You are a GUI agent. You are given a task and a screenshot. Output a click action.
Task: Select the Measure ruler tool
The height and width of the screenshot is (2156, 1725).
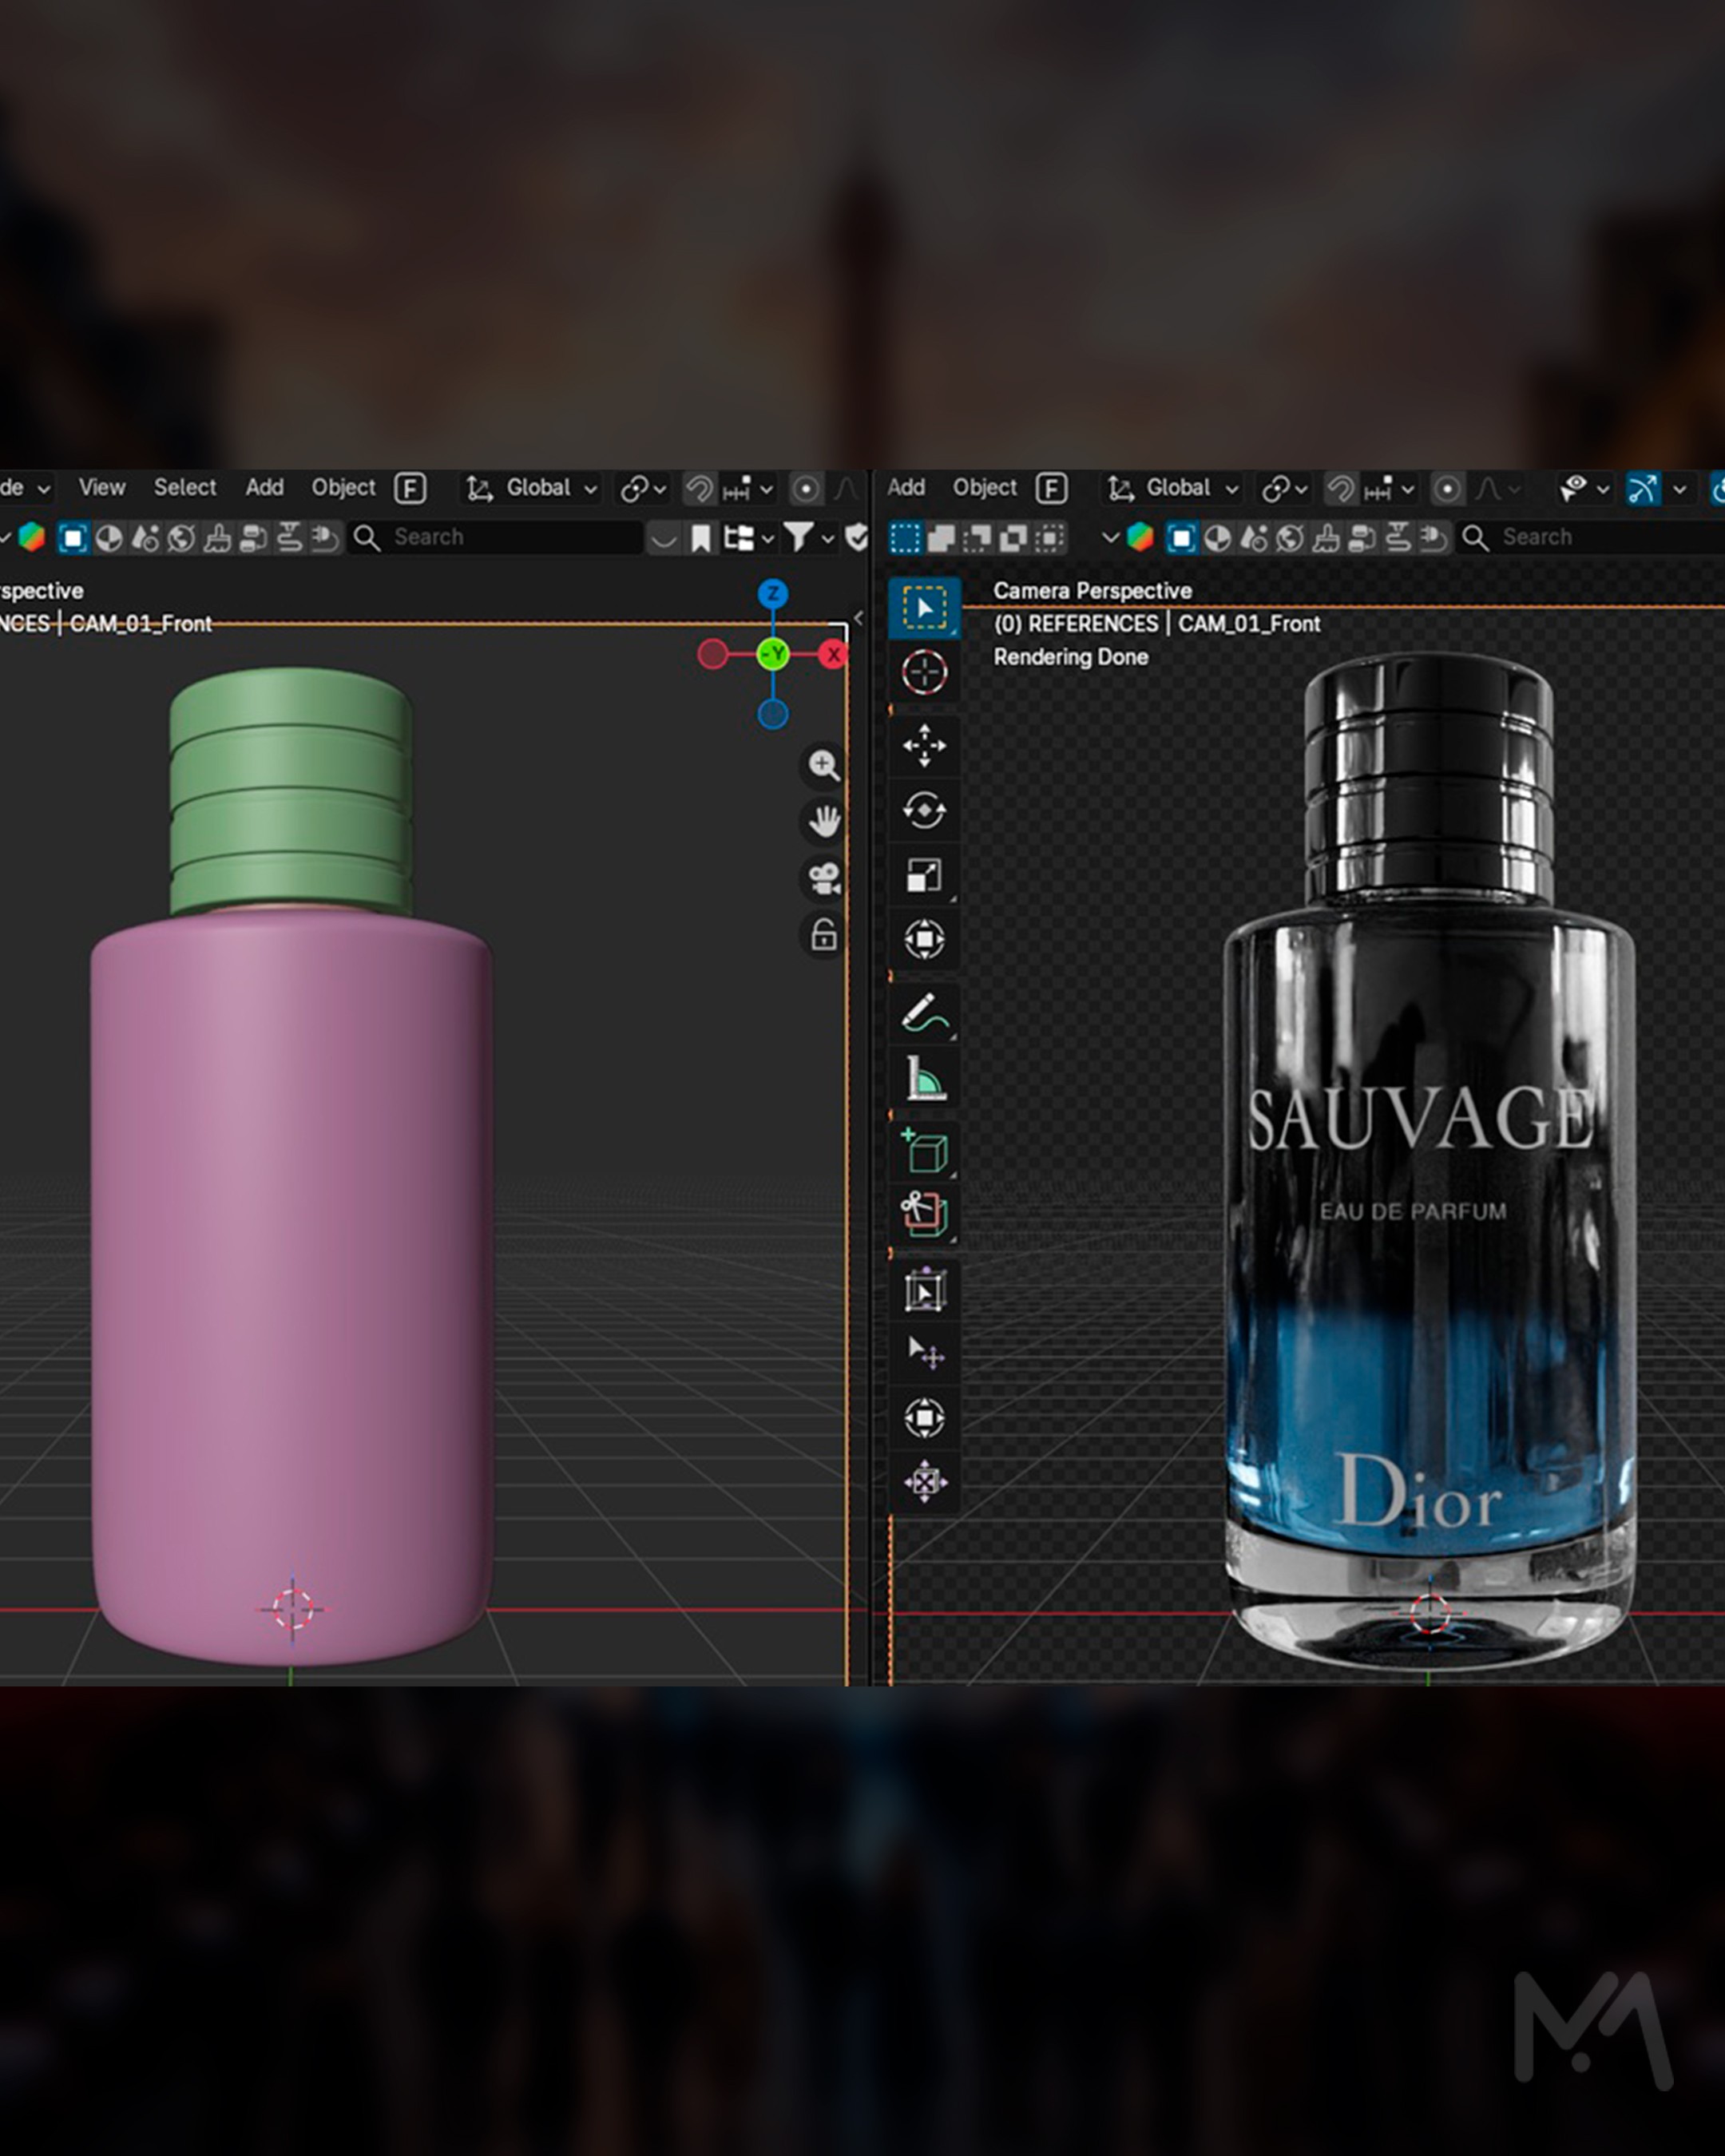point(924,1078)
